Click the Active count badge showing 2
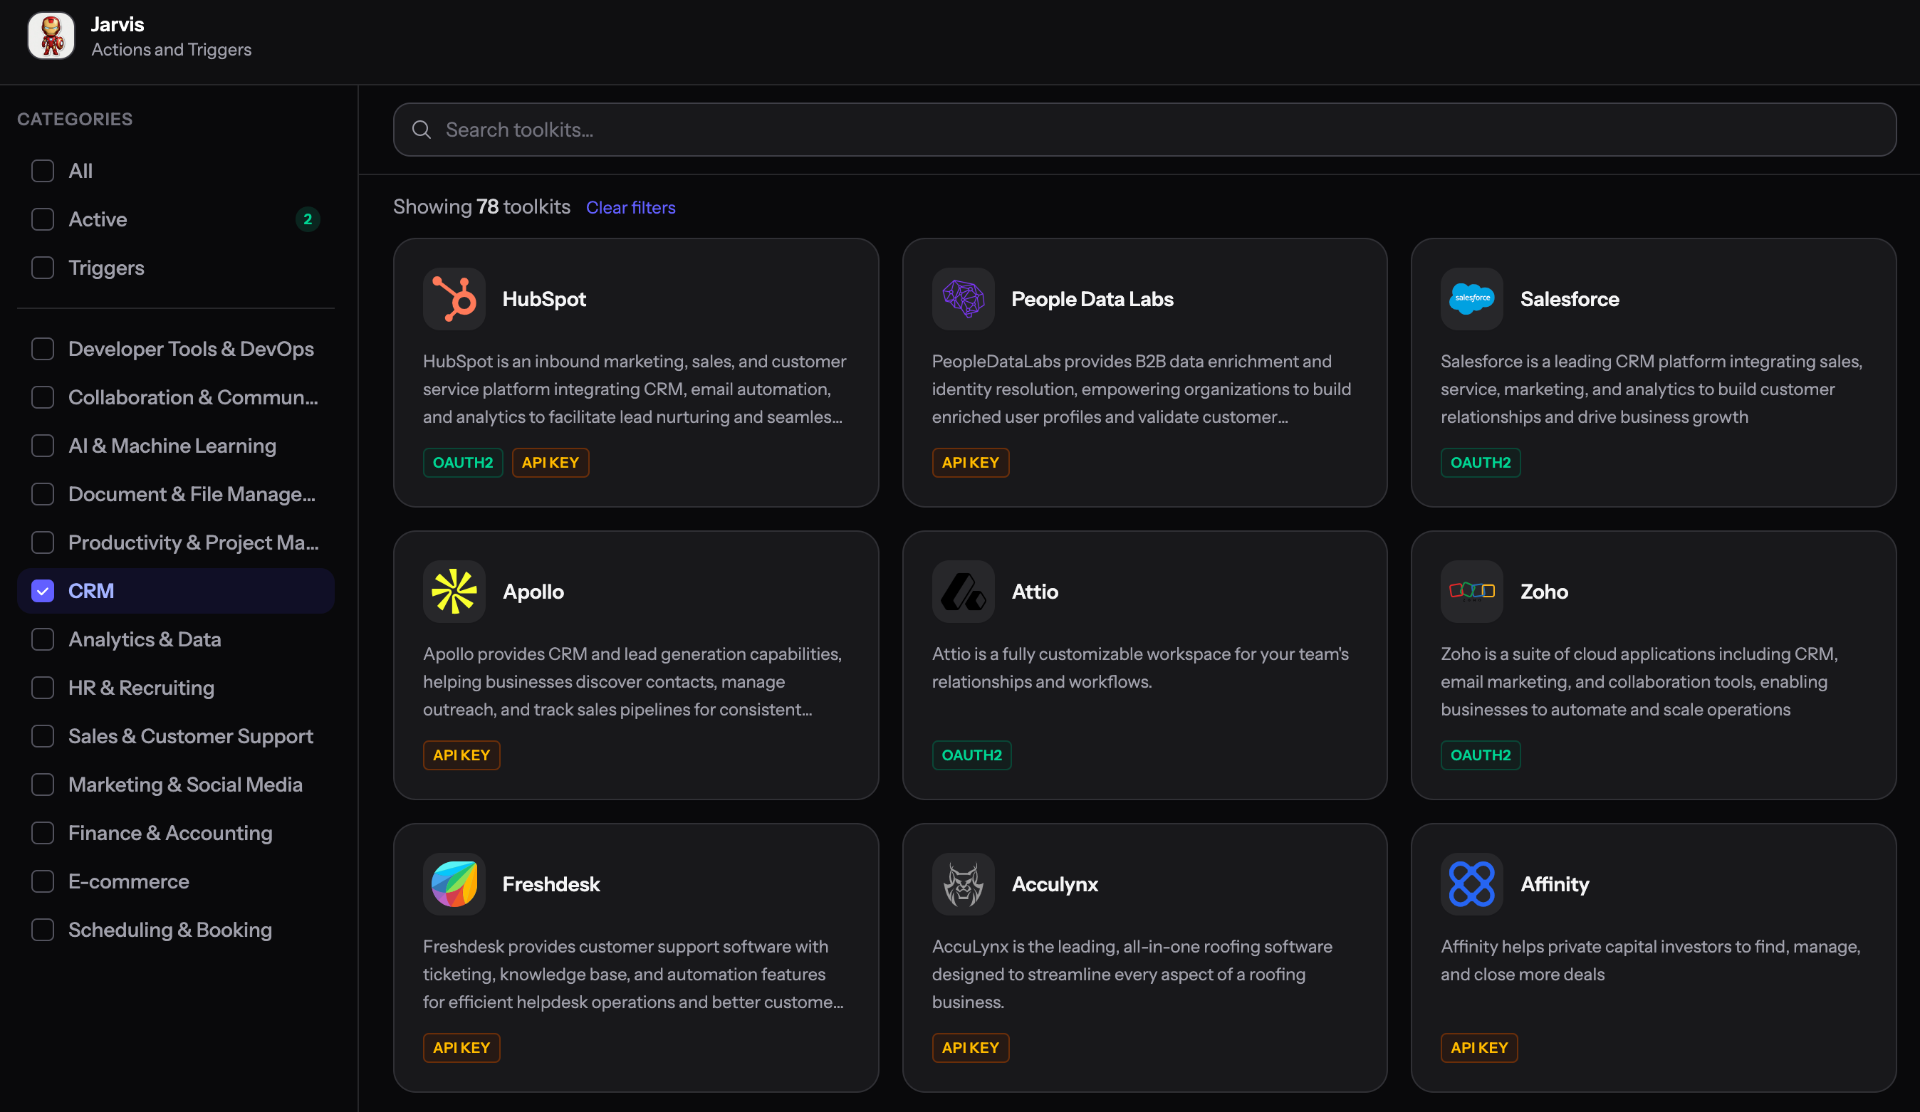Screen dimensions: 1920x1112 (308, 219)
